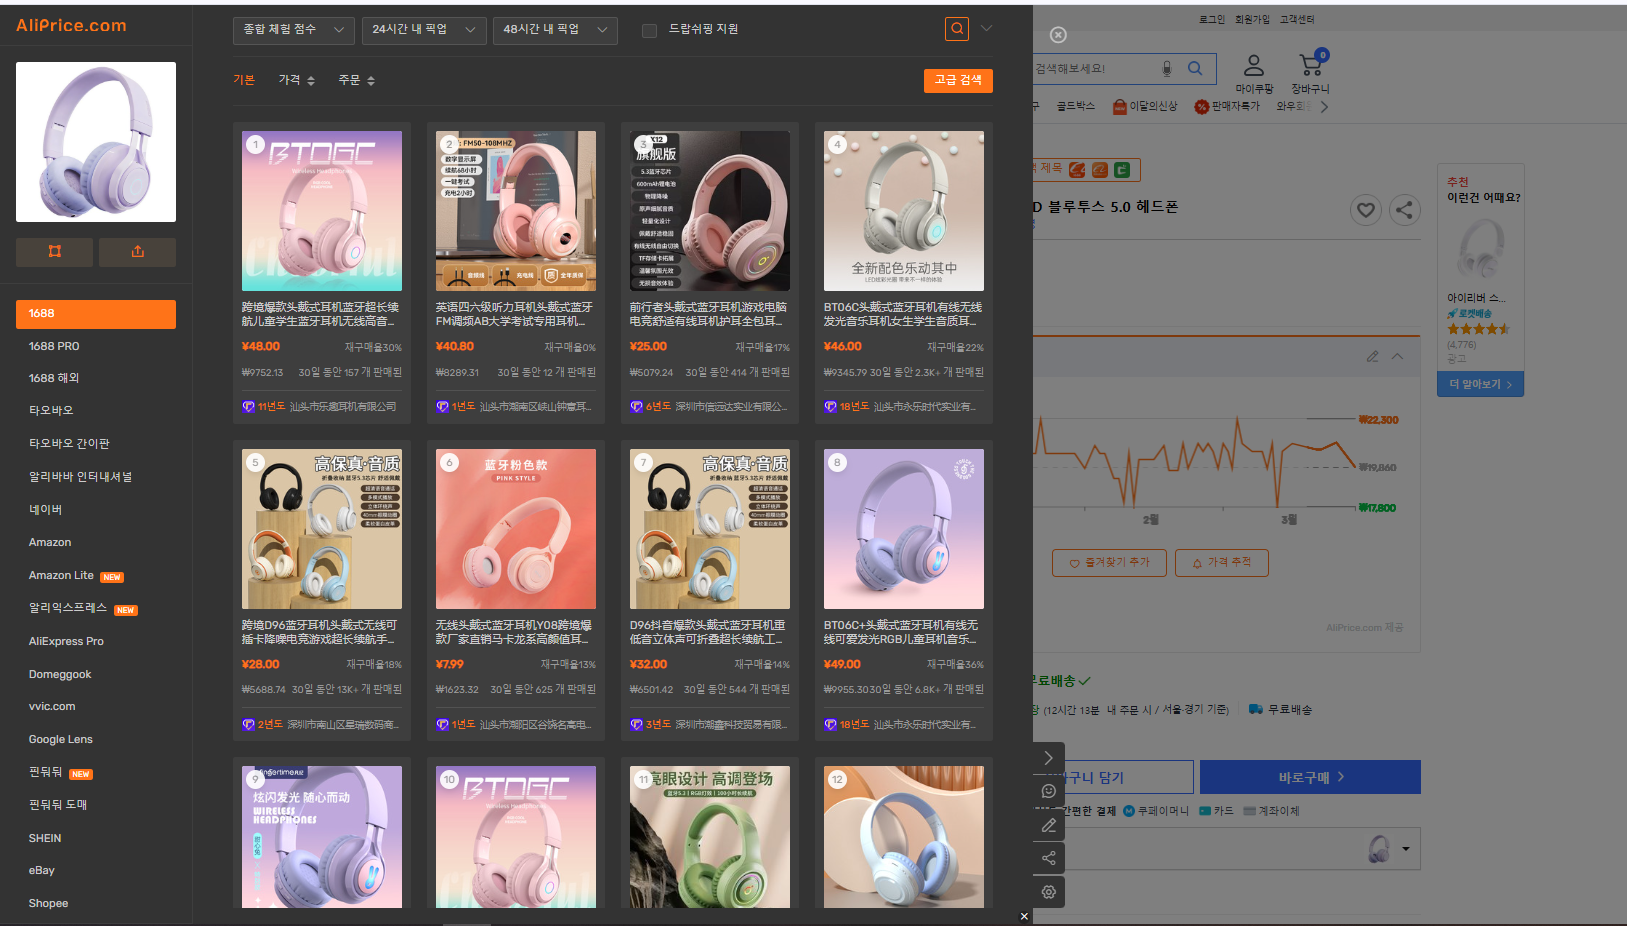Sort results by 주문

(x=356, y=80)
